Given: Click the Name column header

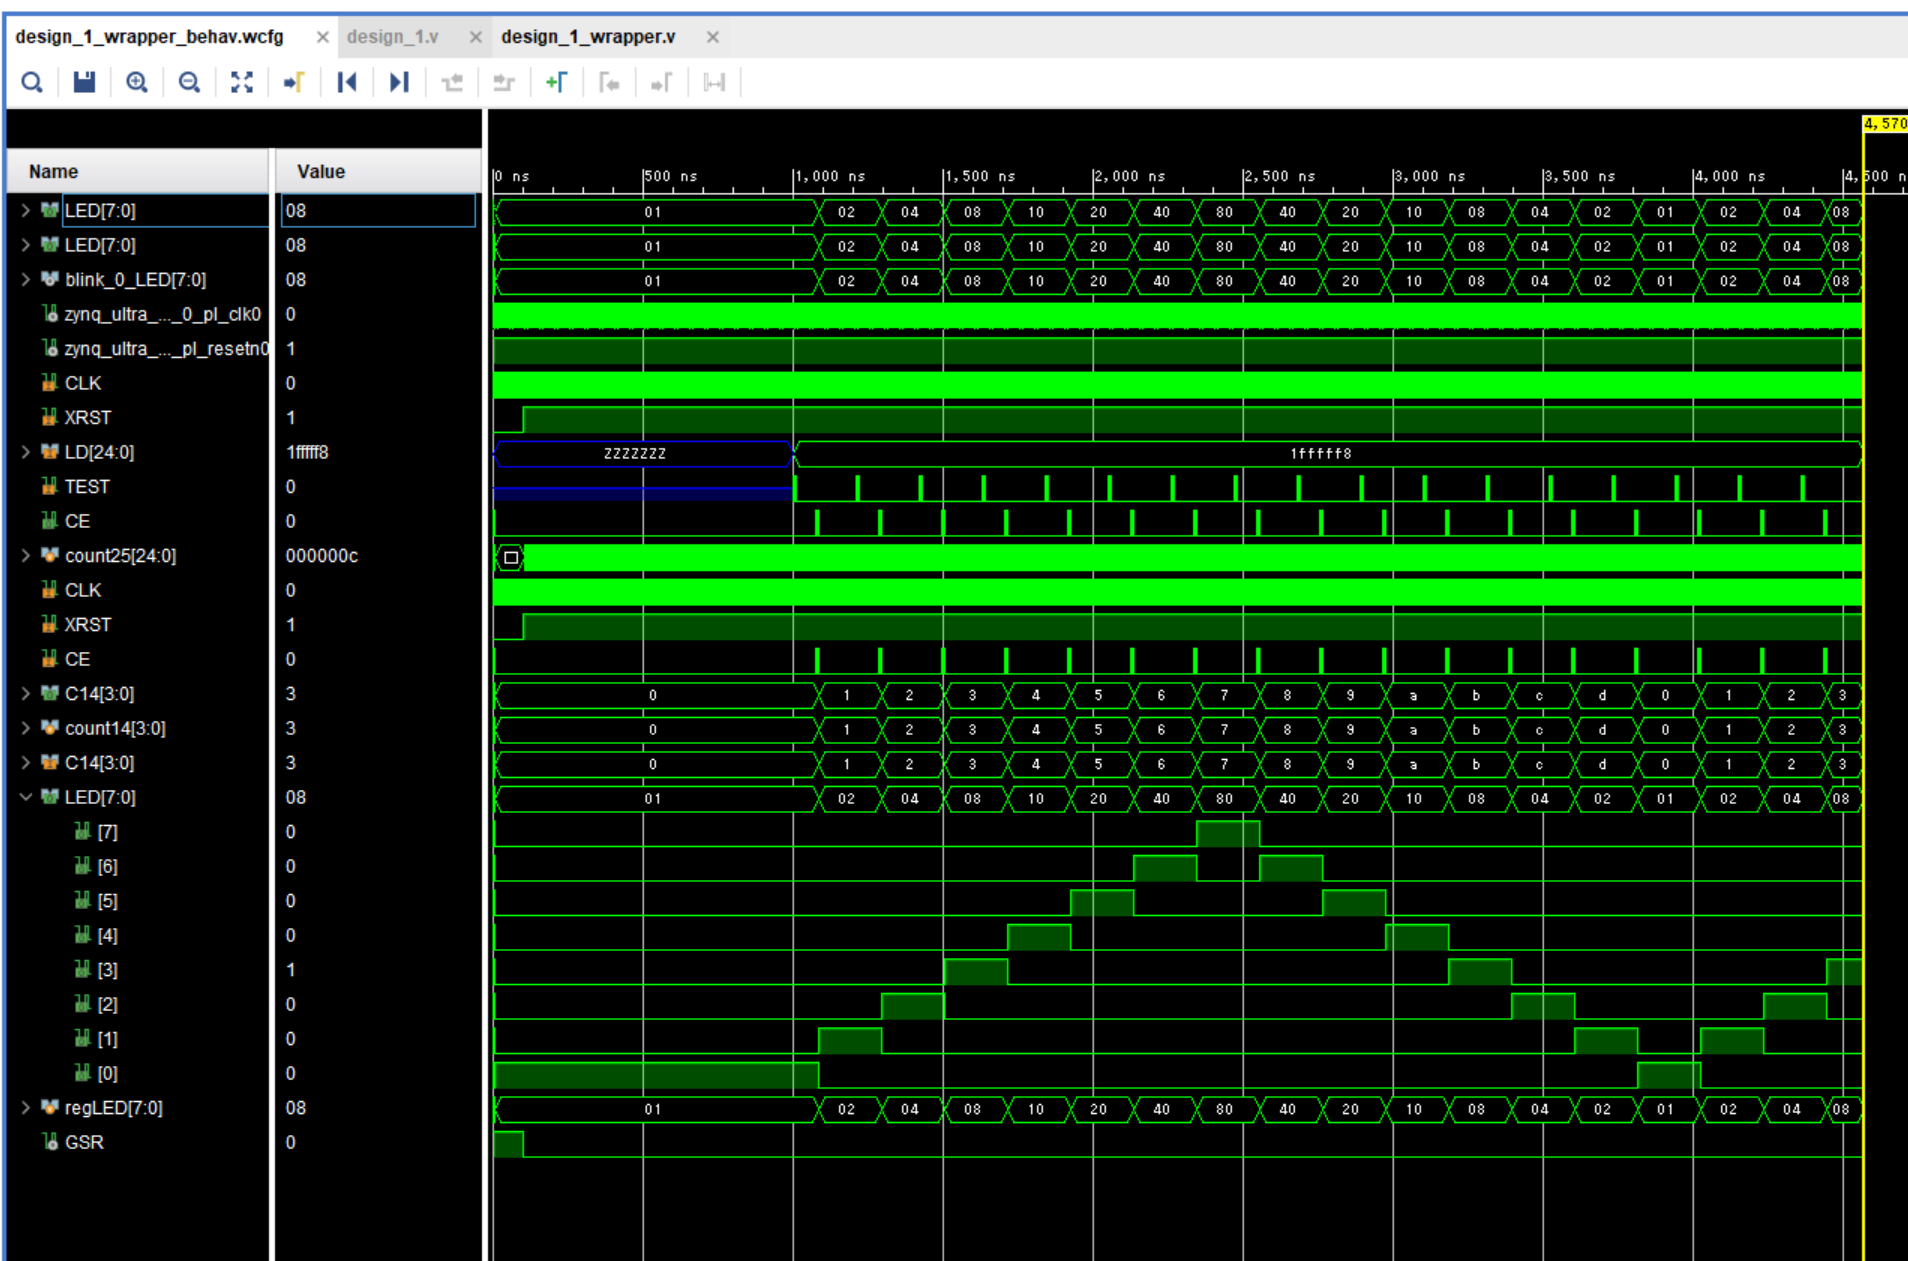Looking at the screenshot, I should [54, 171].
